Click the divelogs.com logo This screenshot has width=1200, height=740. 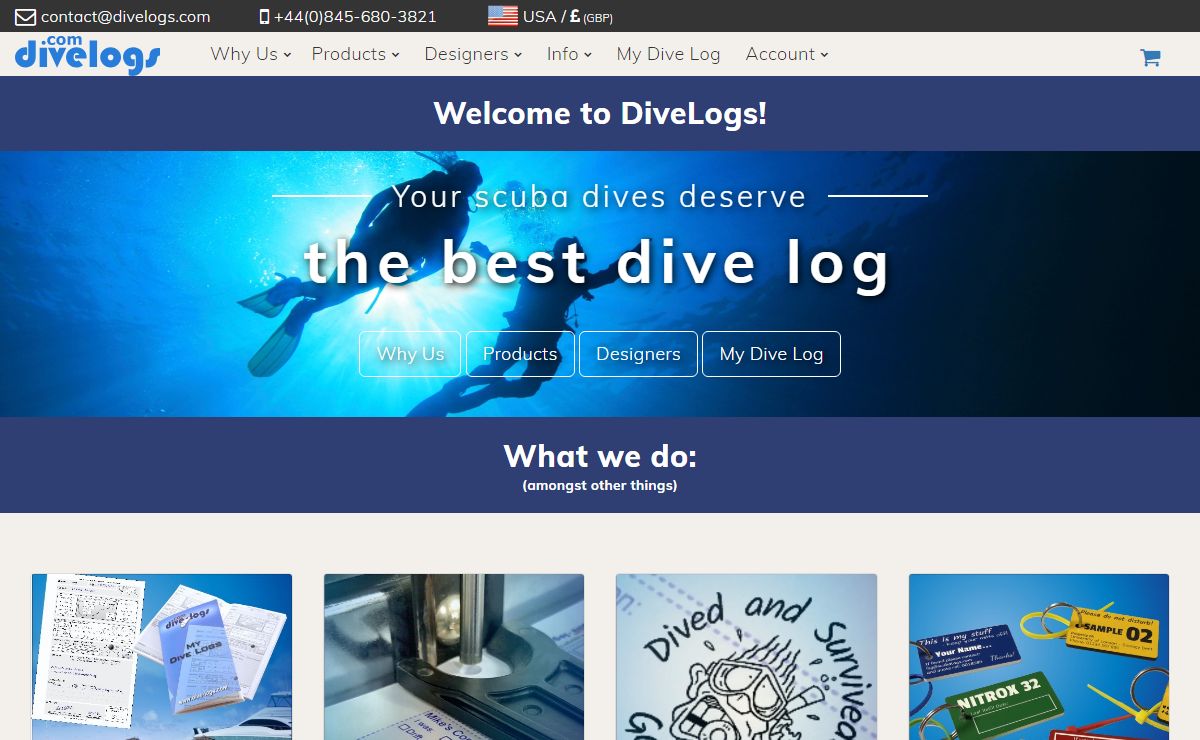[x=88, y=54]
